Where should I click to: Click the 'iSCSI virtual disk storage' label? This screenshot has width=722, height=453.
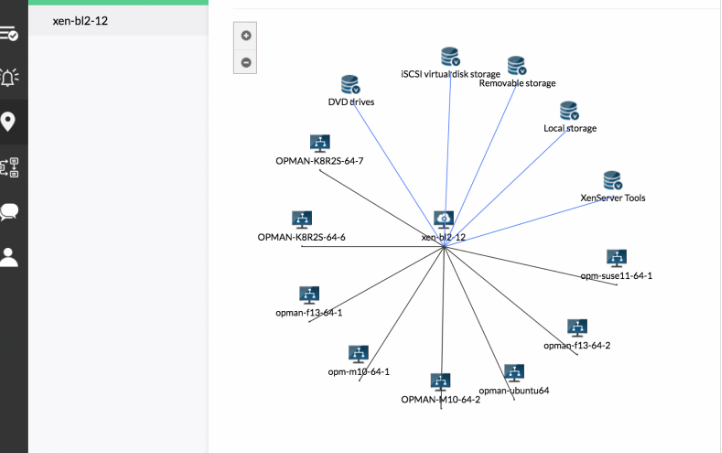[x=450, y=74]
